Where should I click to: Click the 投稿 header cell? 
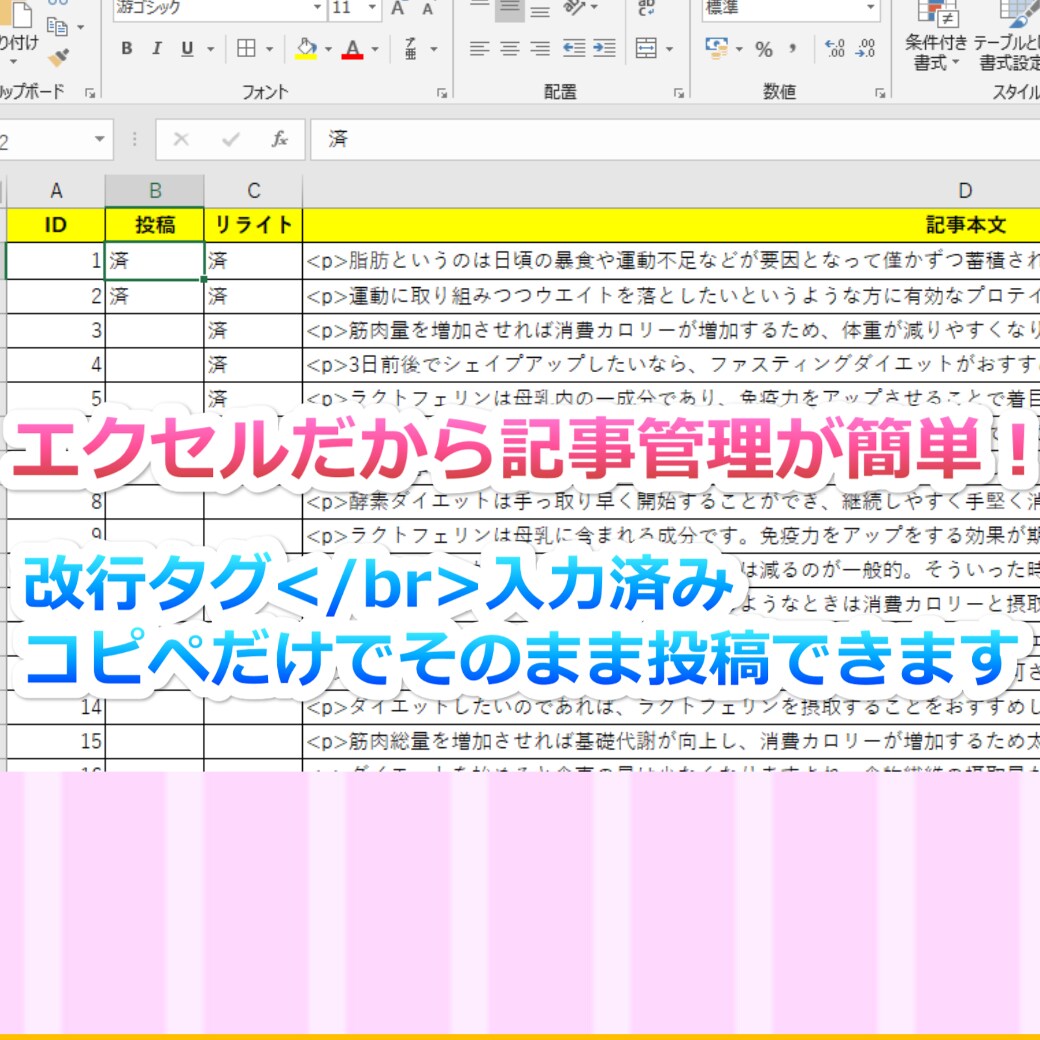tap(155, 225)
